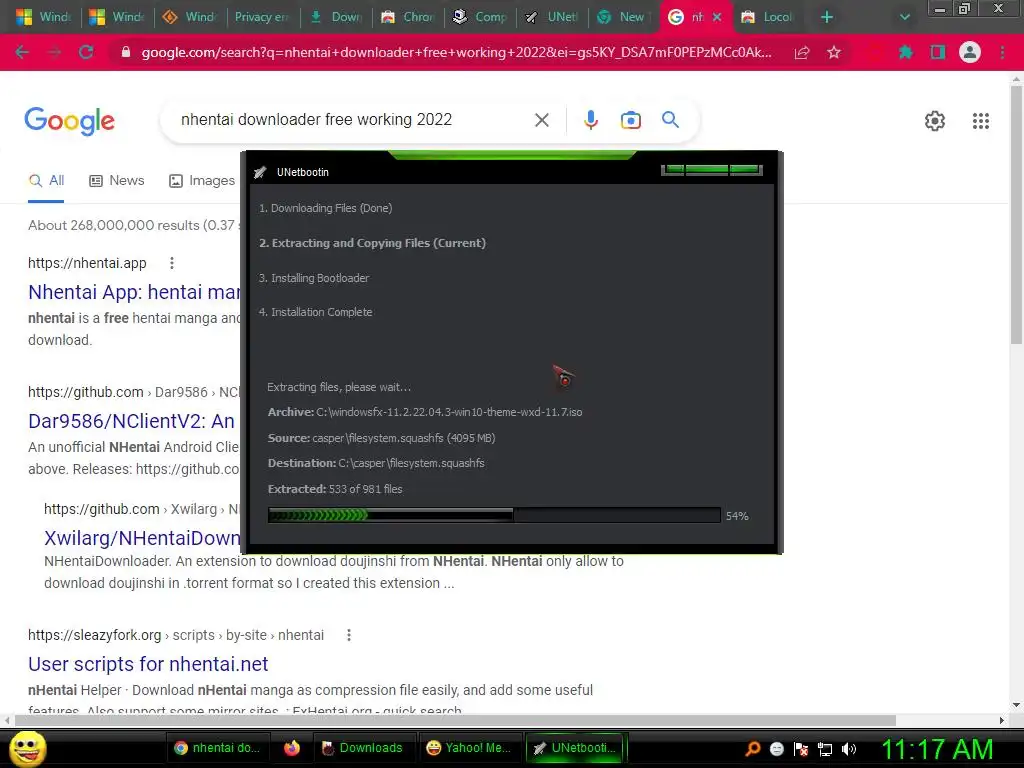Search by image with the camera icon
Screen dimensions: 1024x768
(x=631, y=120)
